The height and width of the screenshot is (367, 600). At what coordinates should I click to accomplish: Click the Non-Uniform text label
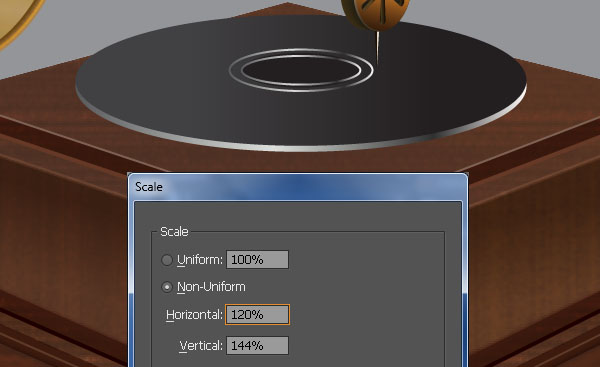(x=211, y=287)
